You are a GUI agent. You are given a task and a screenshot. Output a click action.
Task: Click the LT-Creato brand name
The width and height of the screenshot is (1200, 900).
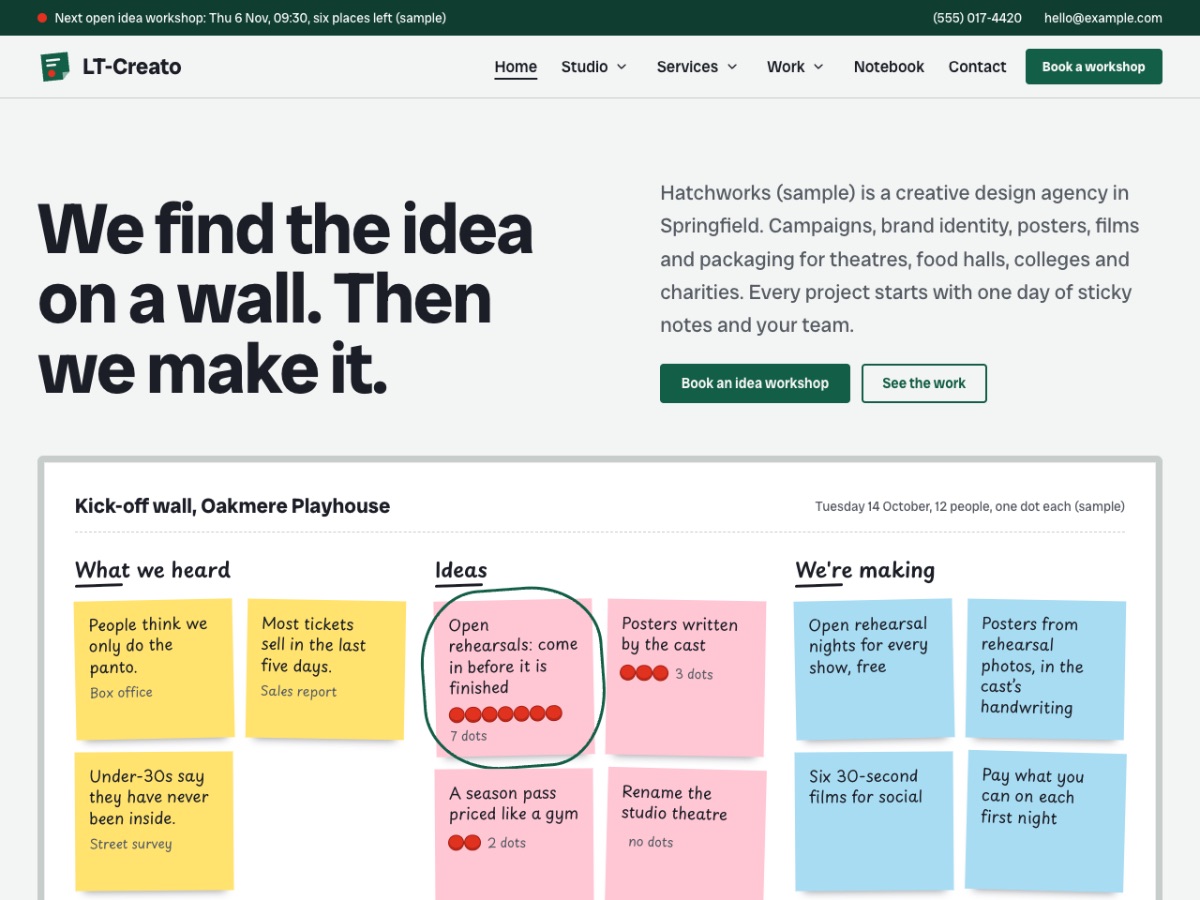click(x=132, y=67)
